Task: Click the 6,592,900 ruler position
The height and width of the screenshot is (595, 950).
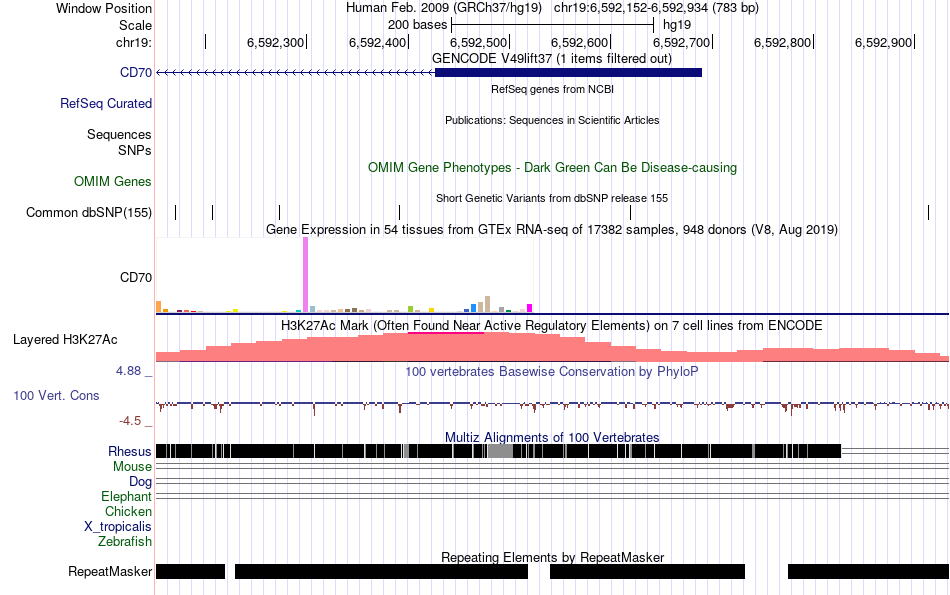Action: pos(884,42)
